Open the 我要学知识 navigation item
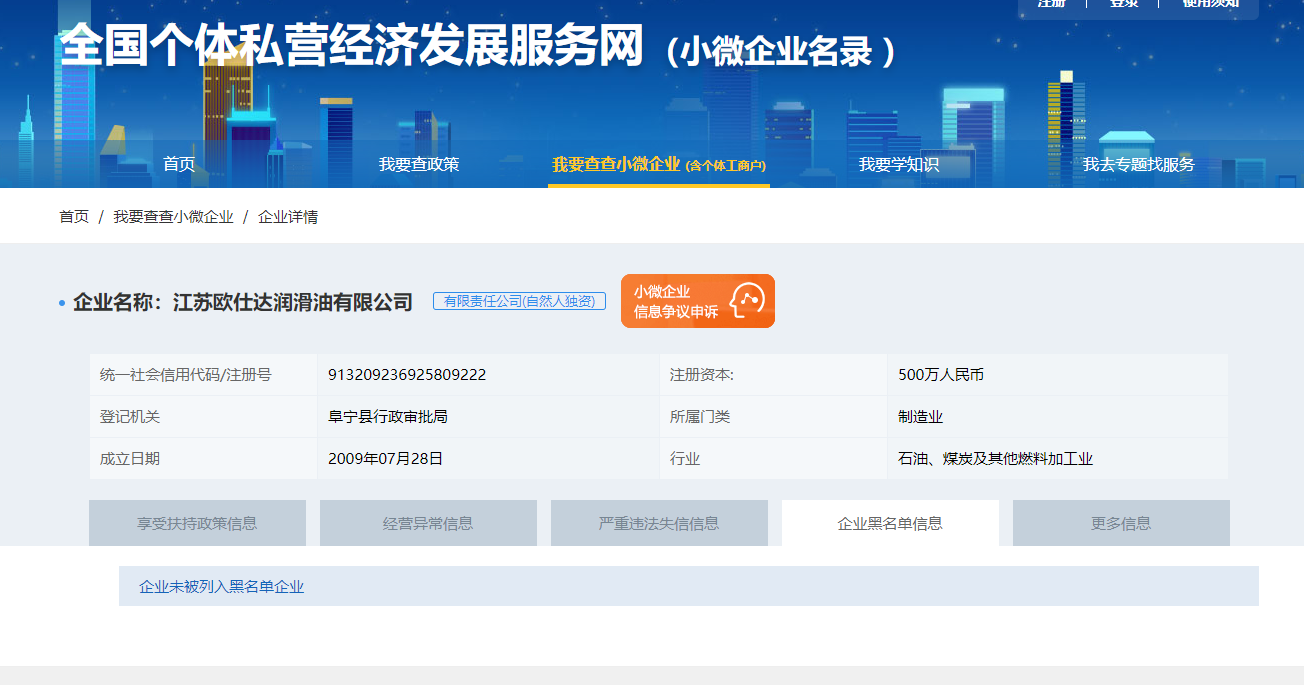Screen dimensions: 1304x685 tap(899, 164)
